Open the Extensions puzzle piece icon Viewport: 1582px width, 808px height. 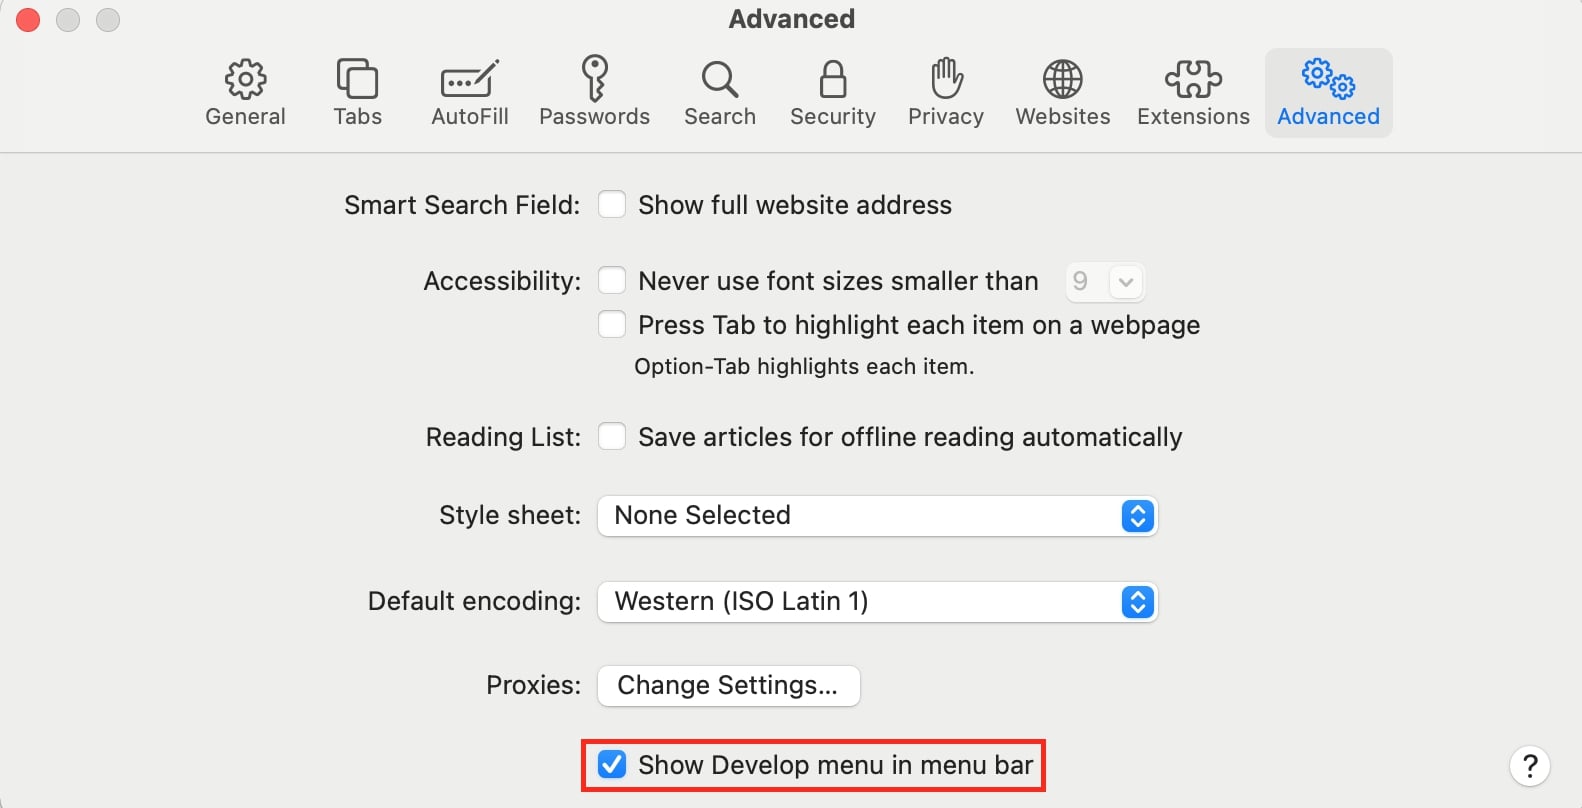pyautogui.click(x=1193, y=79)
